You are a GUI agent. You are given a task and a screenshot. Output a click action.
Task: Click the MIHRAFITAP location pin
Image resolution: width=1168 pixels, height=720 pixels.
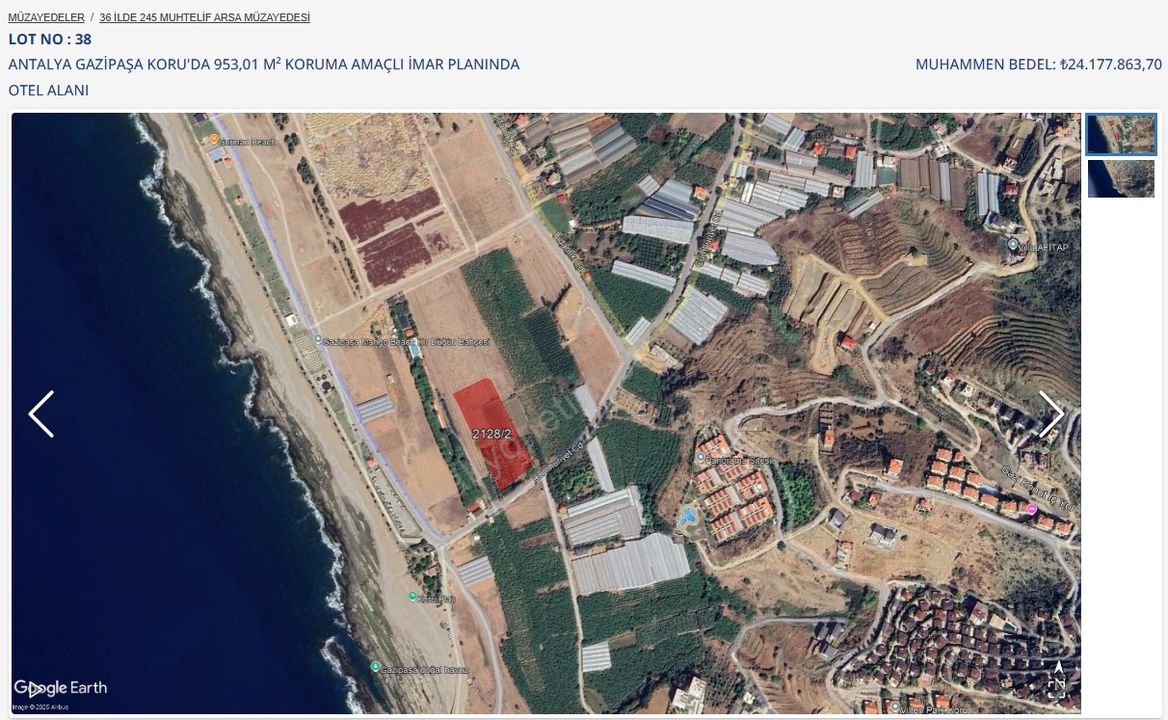1012,244
